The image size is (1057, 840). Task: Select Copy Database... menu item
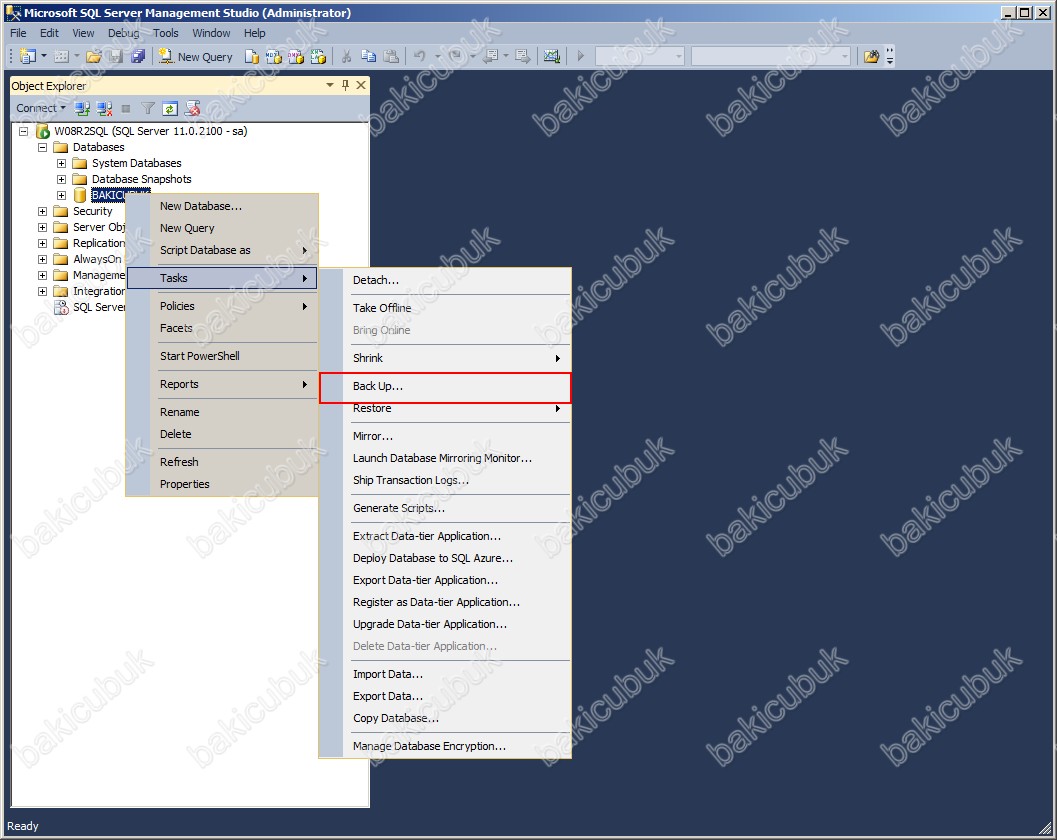click(445, 719)
